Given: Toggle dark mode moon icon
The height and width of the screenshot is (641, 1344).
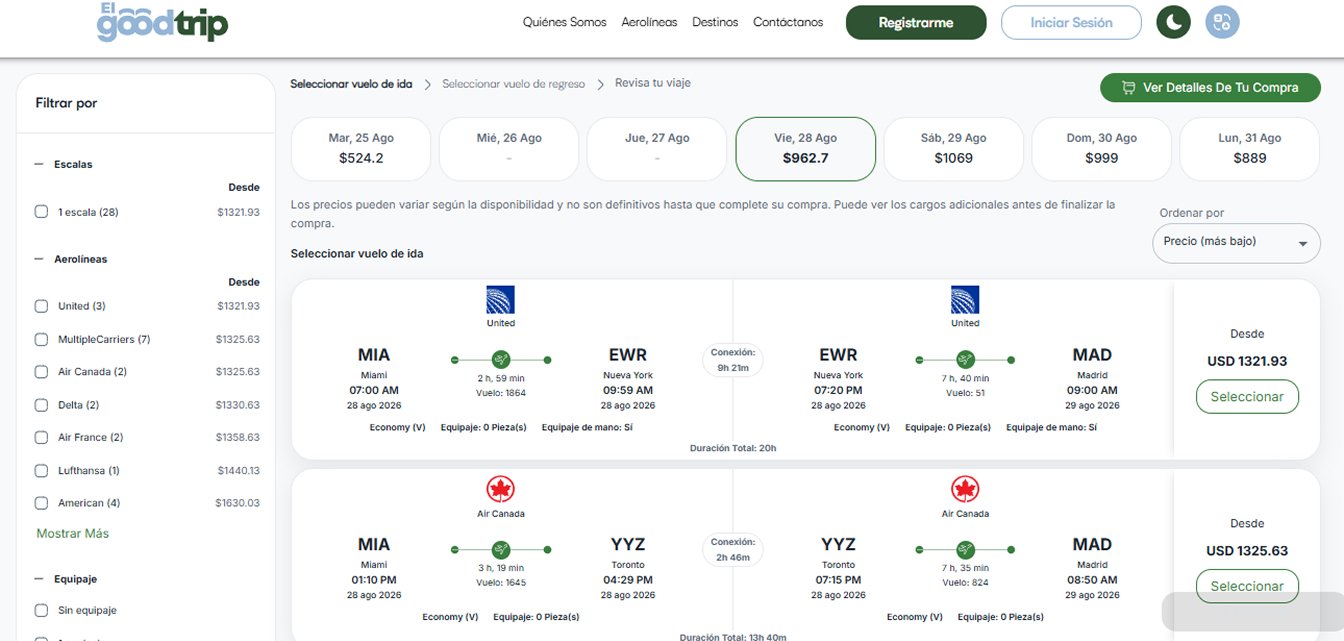Looking at the screenshot, I should click(x=1173, y=22).
